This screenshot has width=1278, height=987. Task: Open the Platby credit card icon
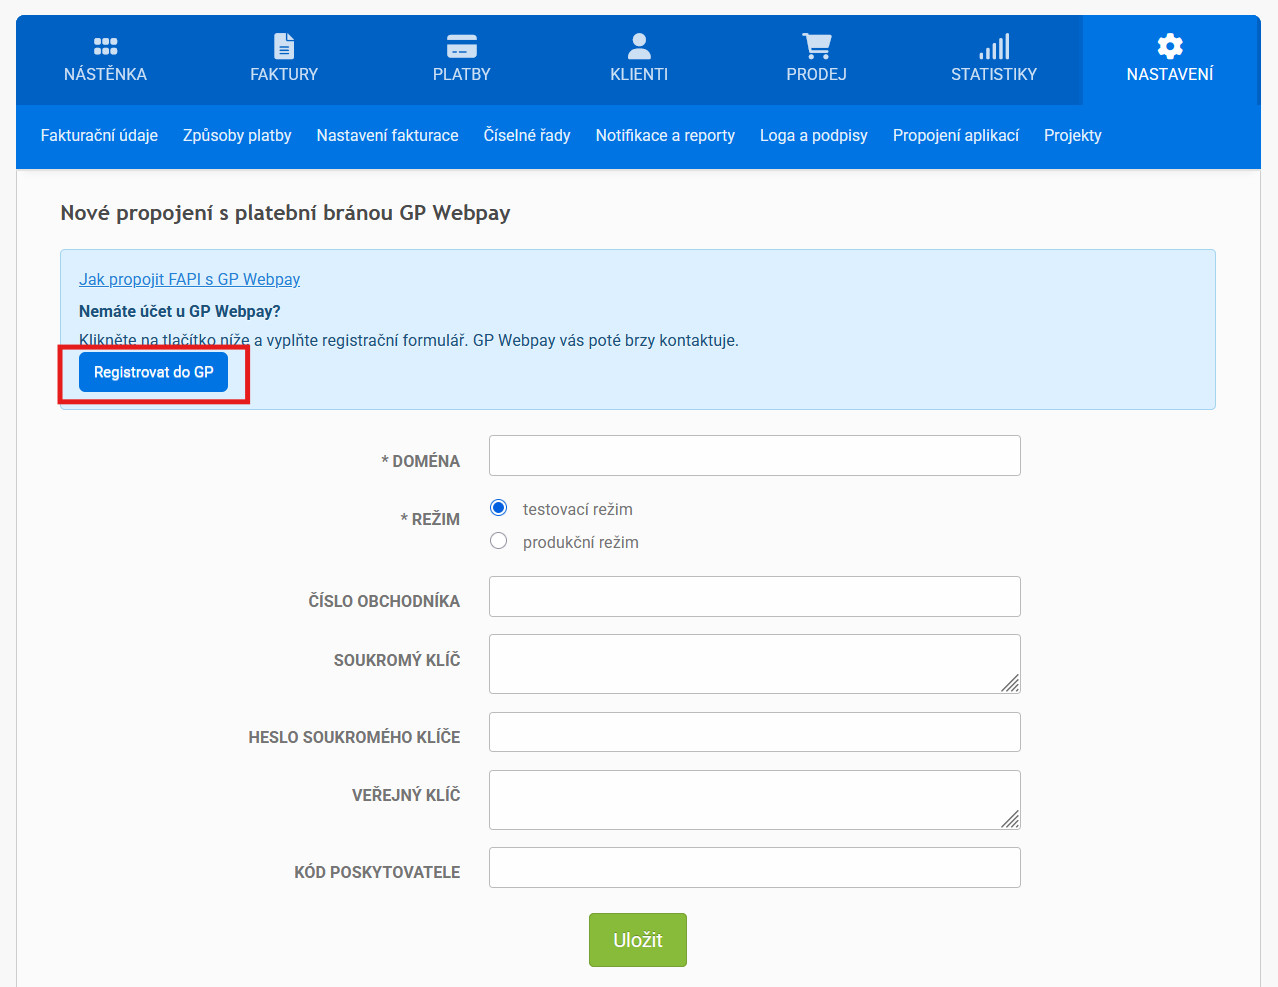click(462, 46)
